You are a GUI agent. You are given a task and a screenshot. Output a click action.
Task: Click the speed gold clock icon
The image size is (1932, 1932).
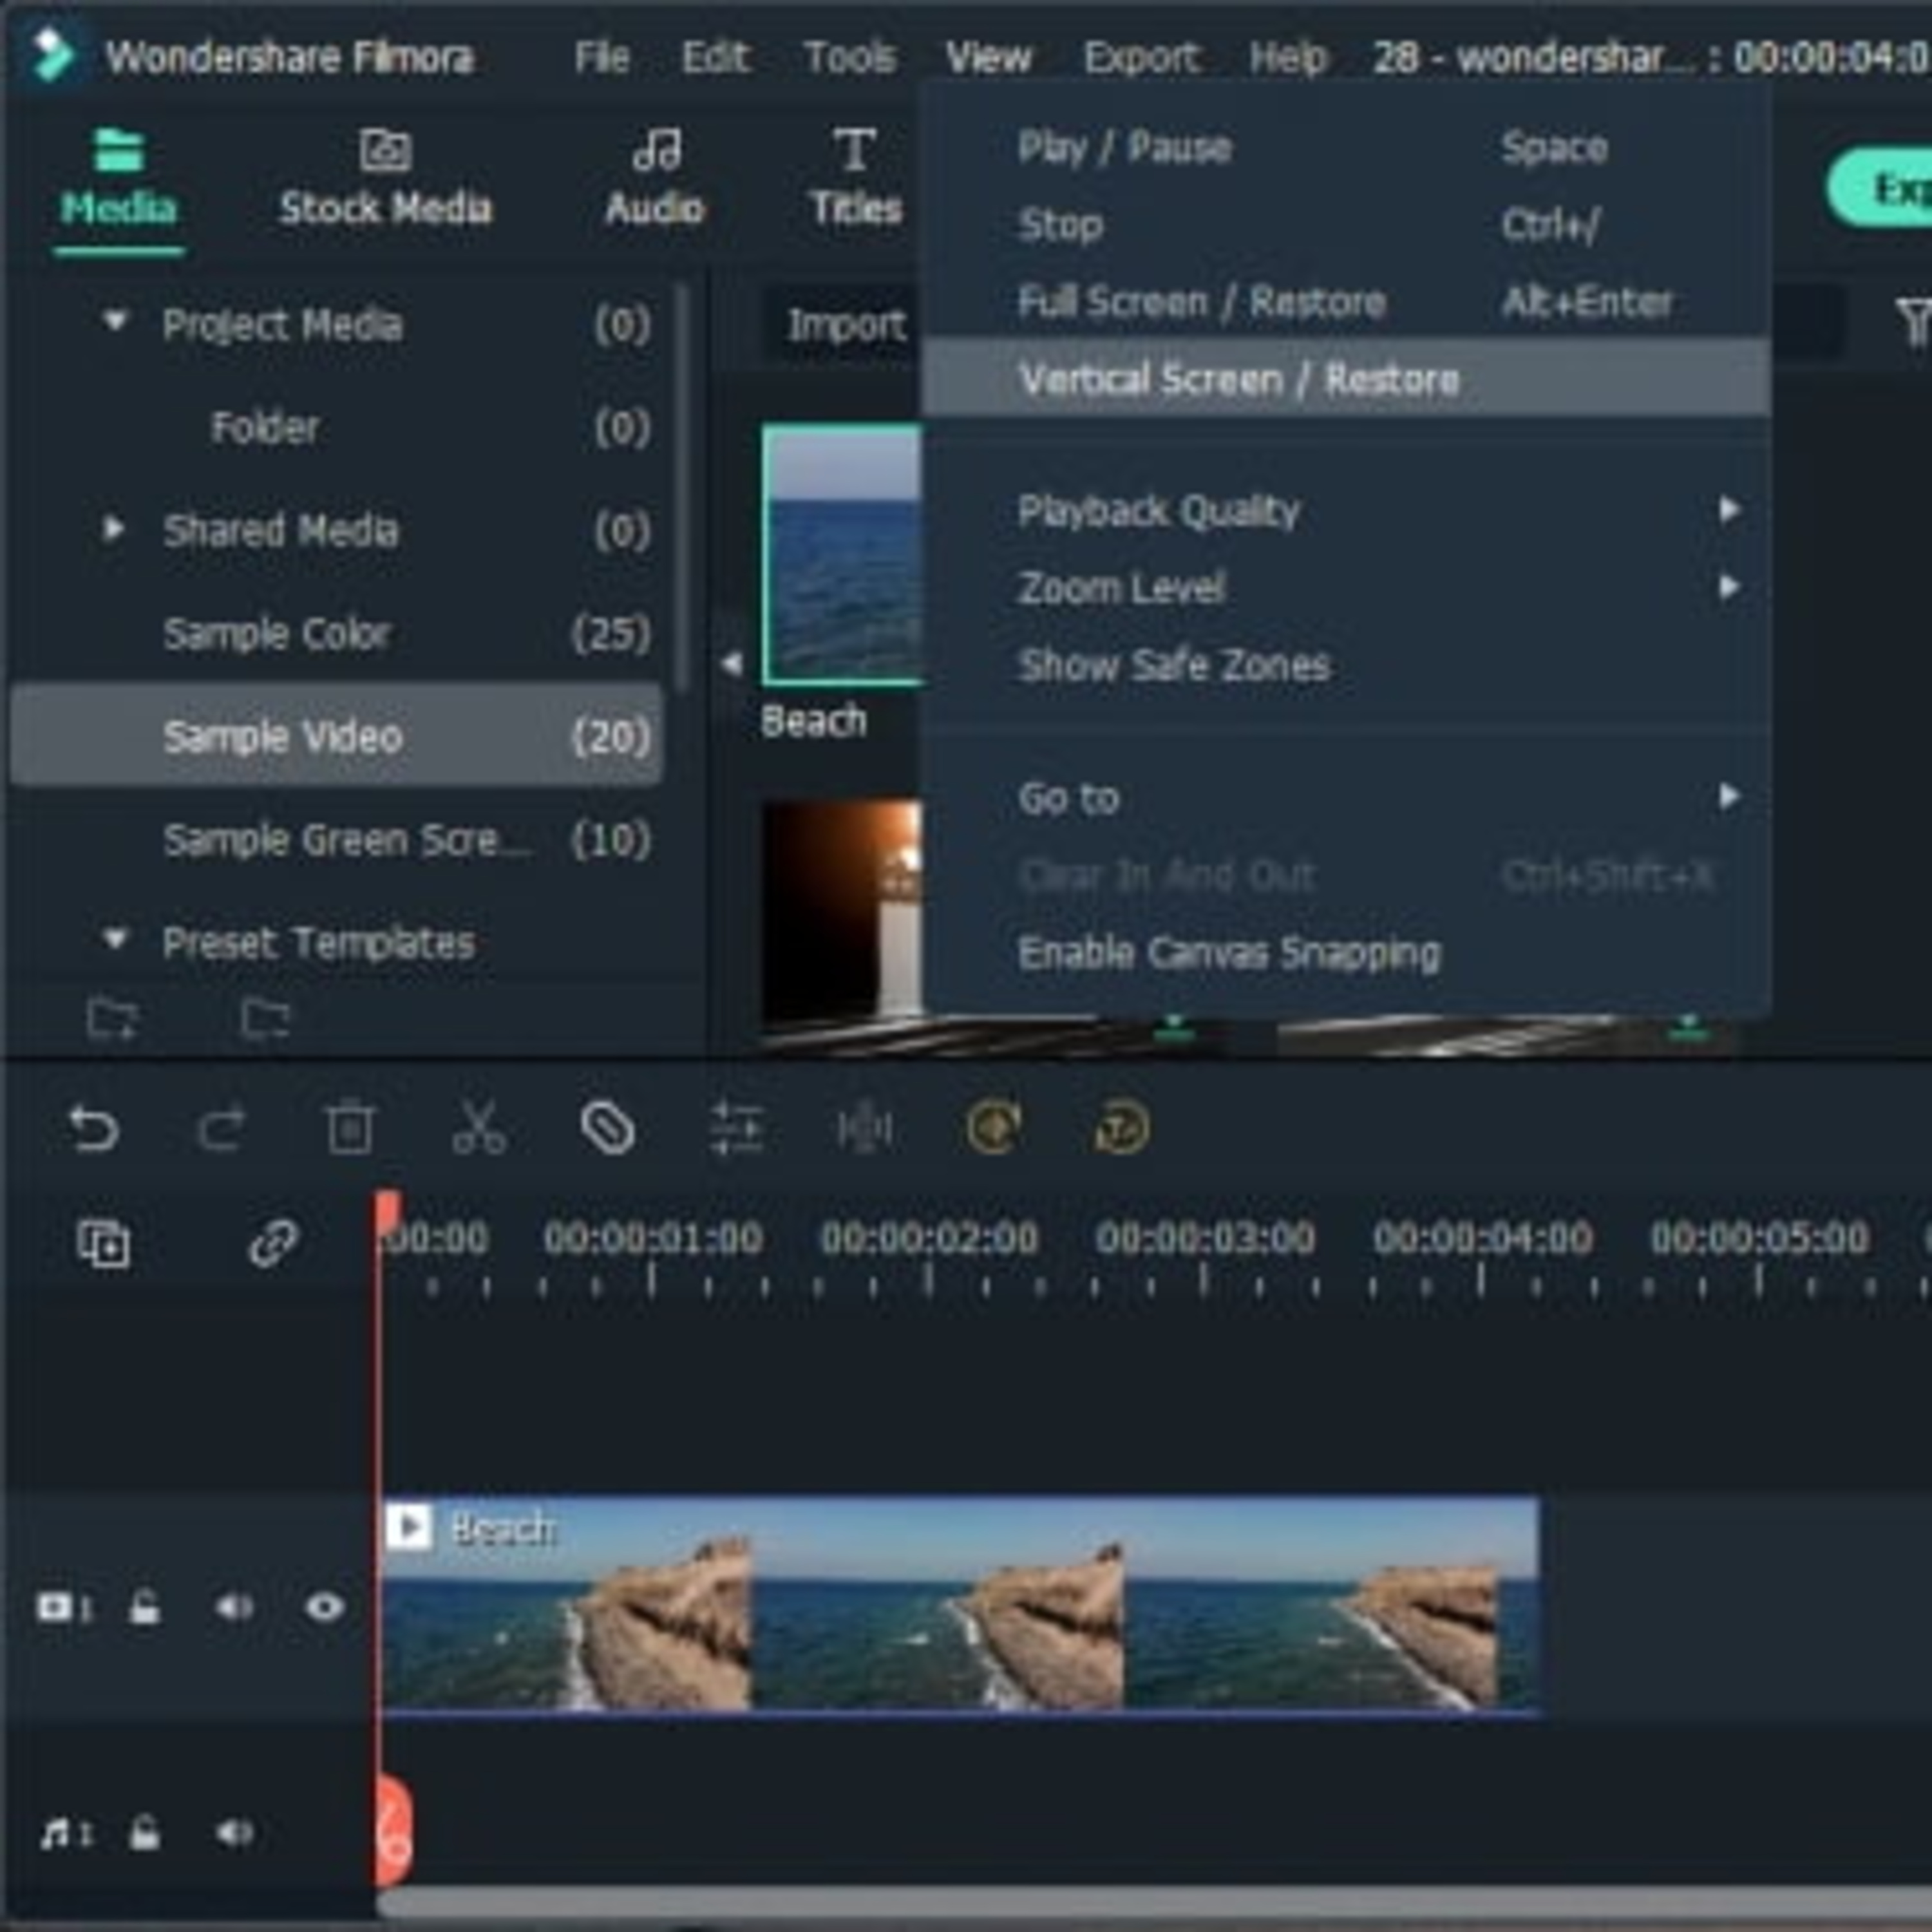coord(1121,1128)
